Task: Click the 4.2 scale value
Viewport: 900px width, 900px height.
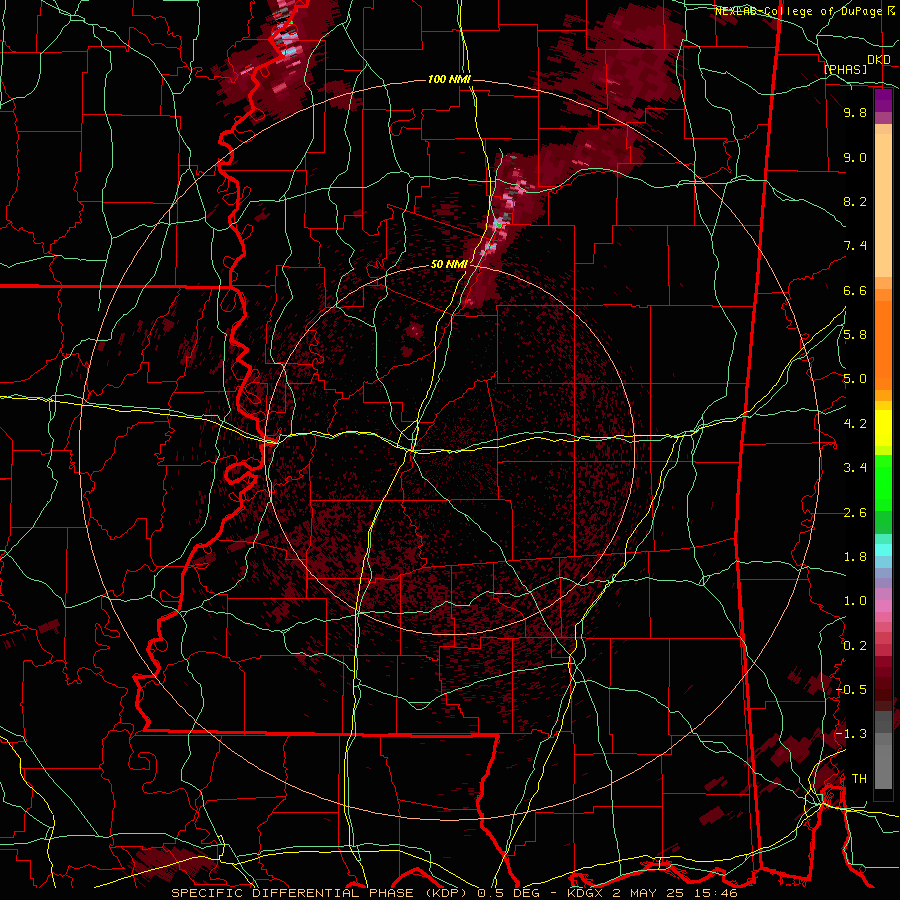Action: point(855,424)
